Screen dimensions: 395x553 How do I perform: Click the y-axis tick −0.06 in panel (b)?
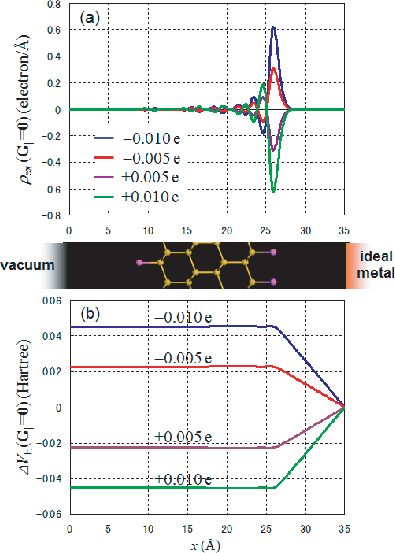point(49,515)
